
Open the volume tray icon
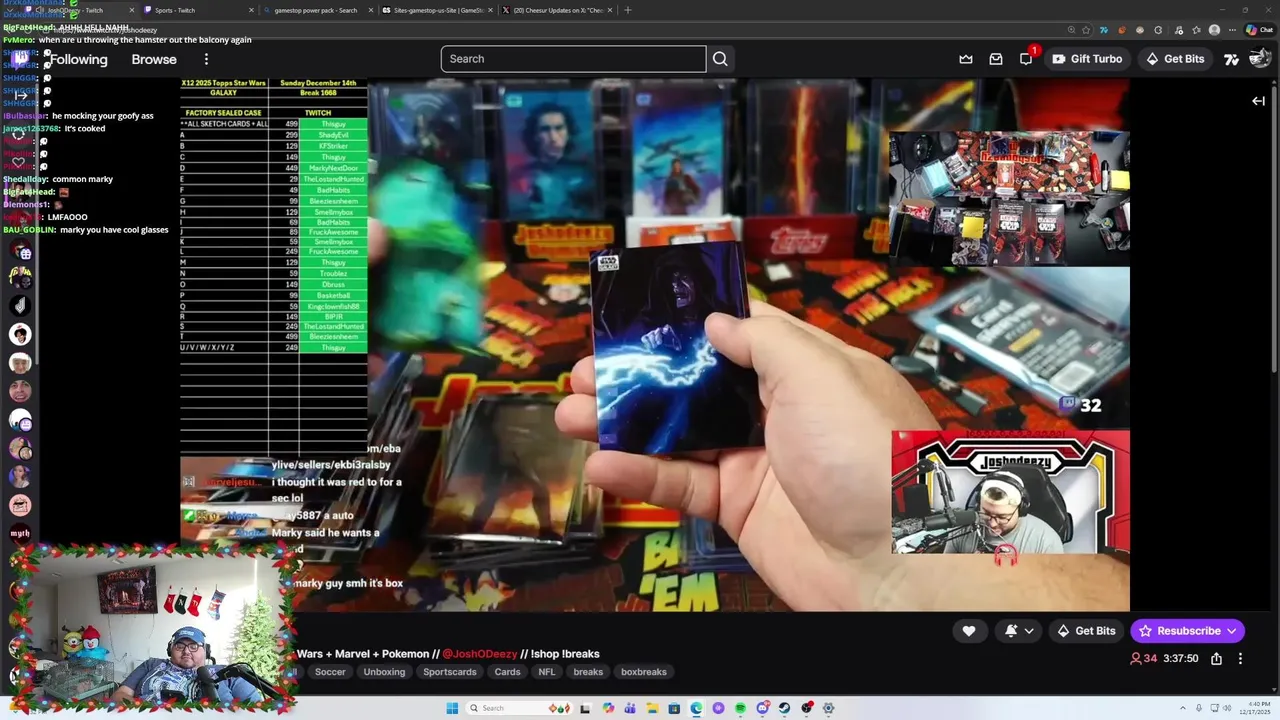coord(1227,708)
